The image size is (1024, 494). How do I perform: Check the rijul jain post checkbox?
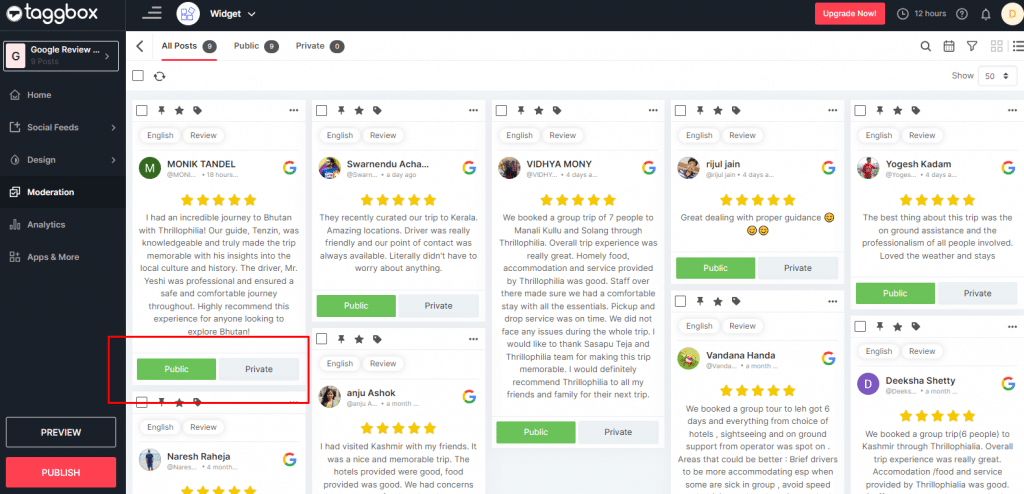point(680,110)
